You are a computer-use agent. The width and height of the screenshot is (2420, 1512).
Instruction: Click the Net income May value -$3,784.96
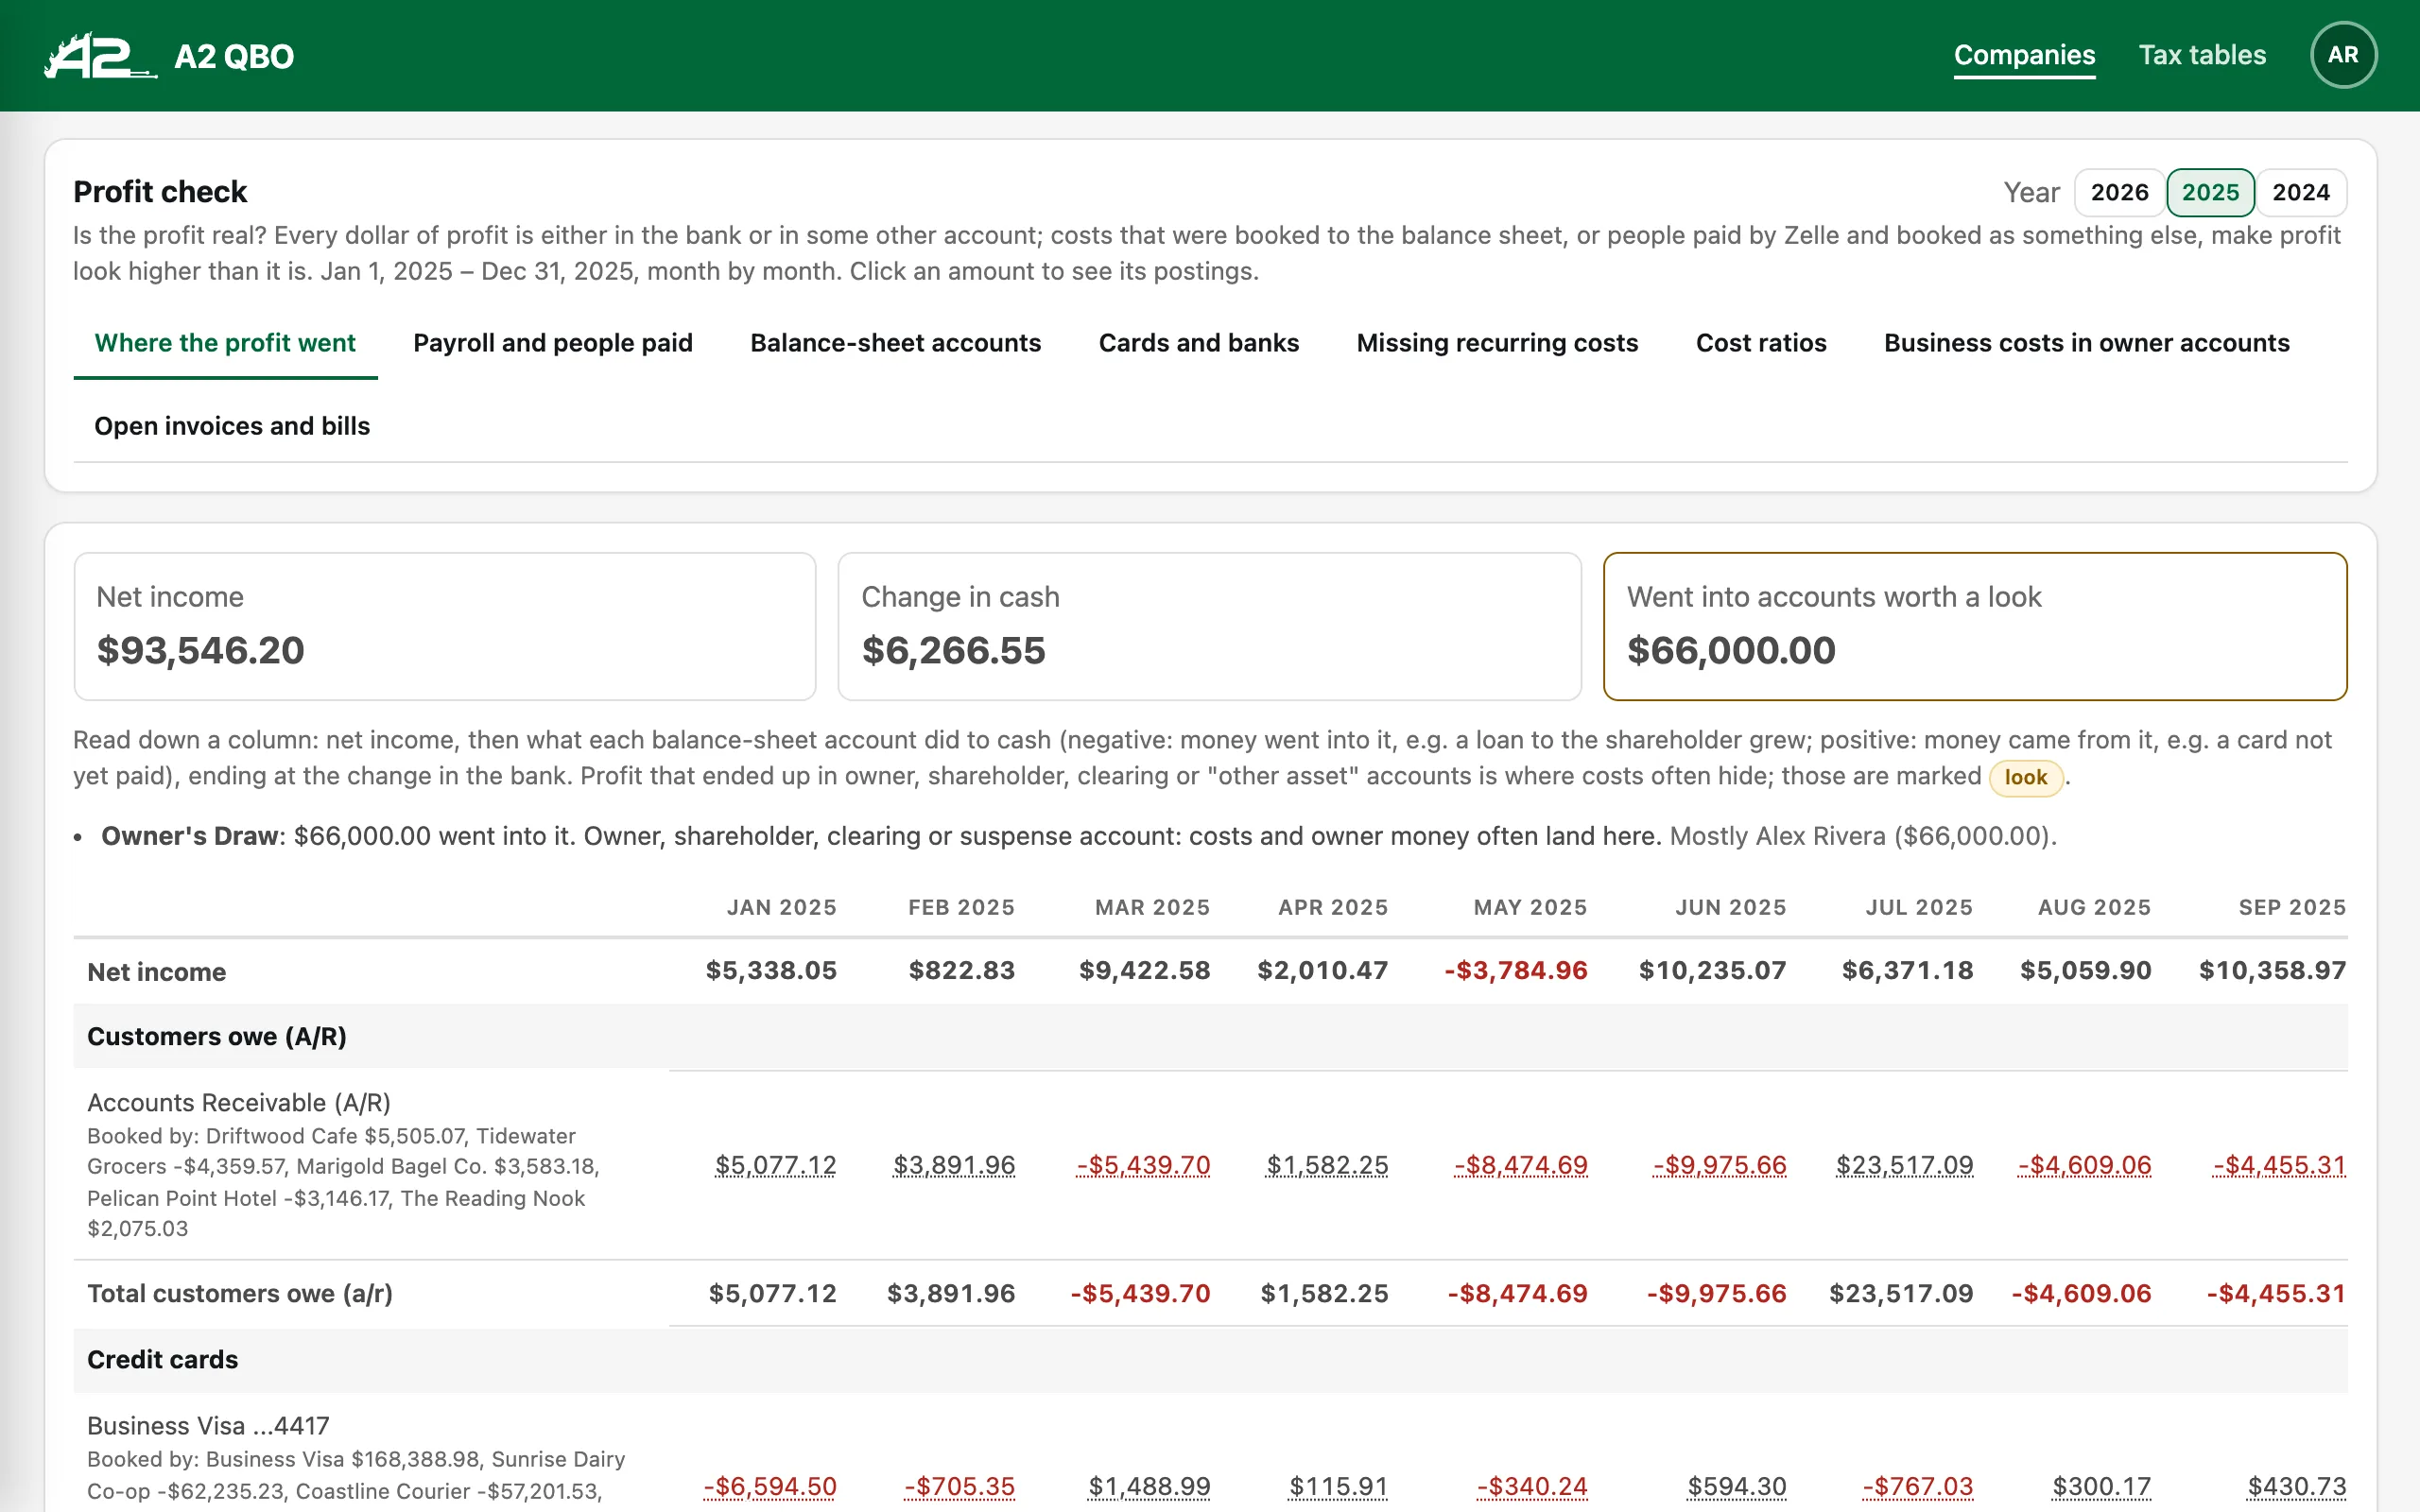1515,971
